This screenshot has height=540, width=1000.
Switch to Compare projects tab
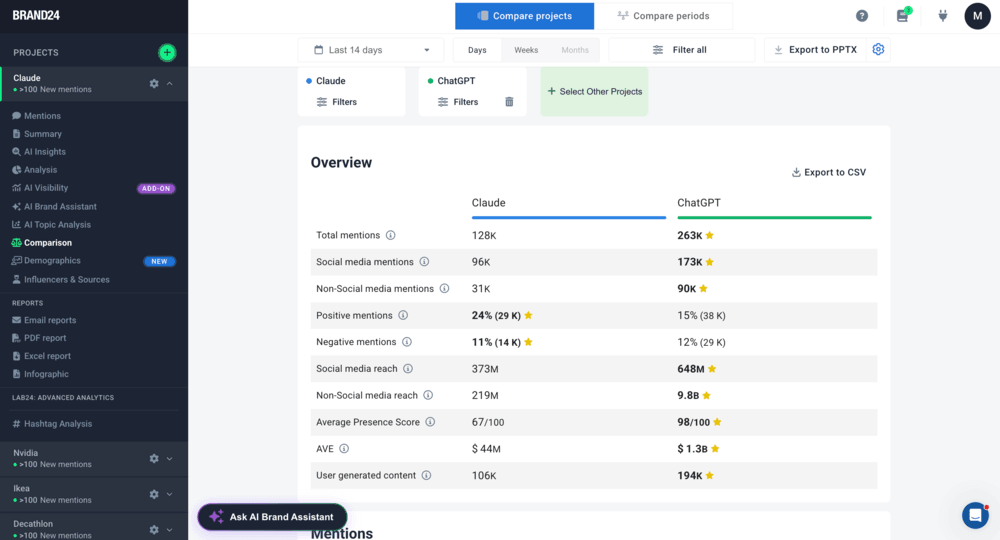524,16
